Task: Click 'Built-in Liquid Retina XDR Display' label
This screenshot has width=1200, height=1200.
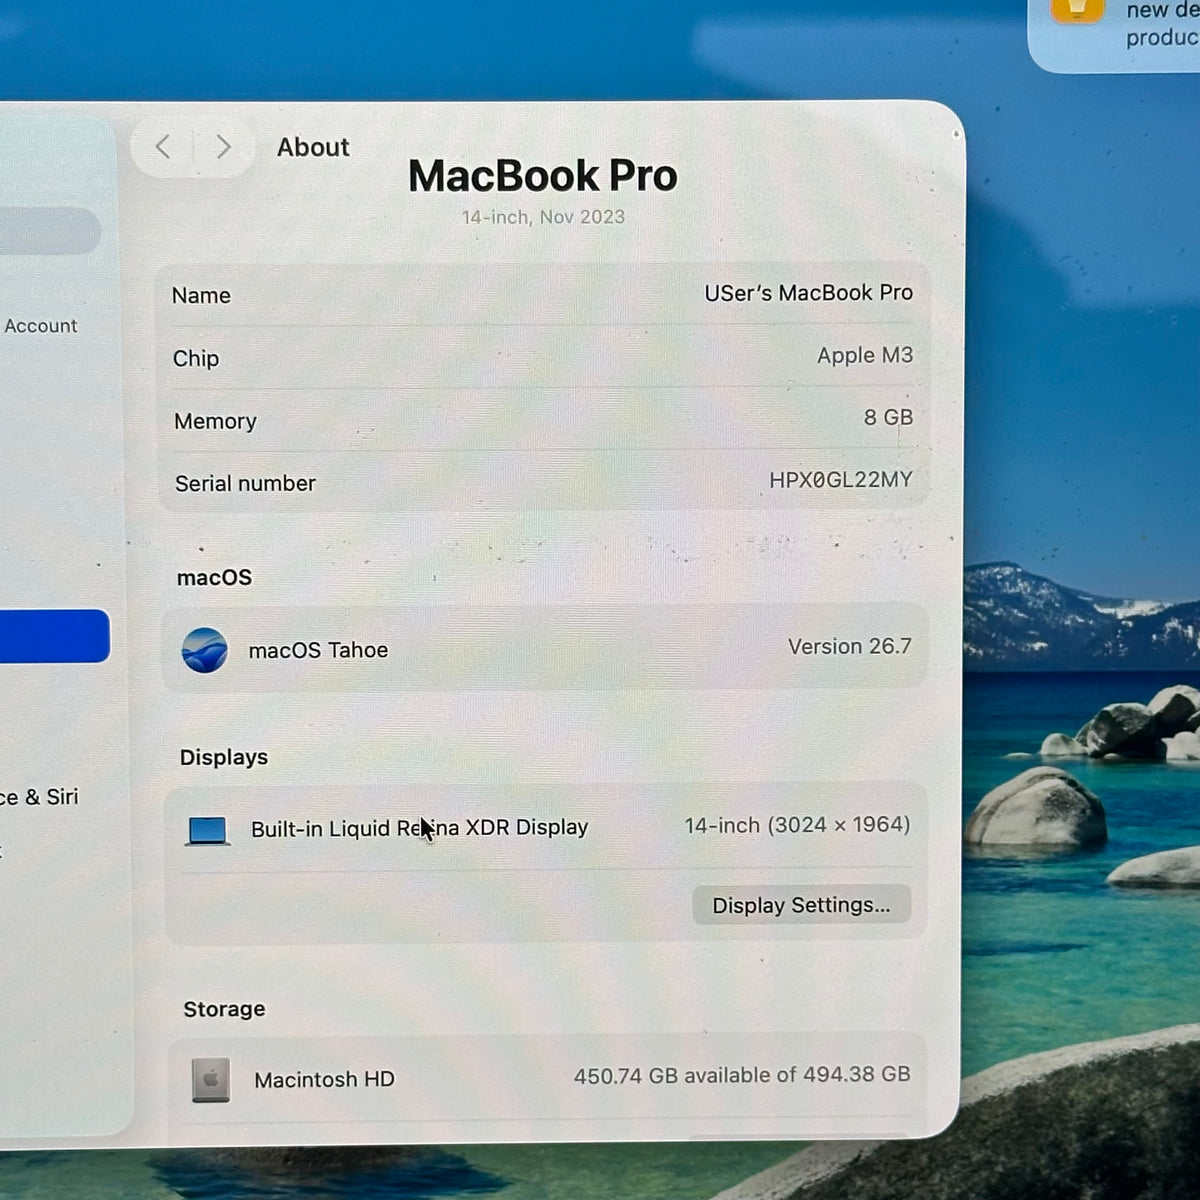Action: point(419,828)
